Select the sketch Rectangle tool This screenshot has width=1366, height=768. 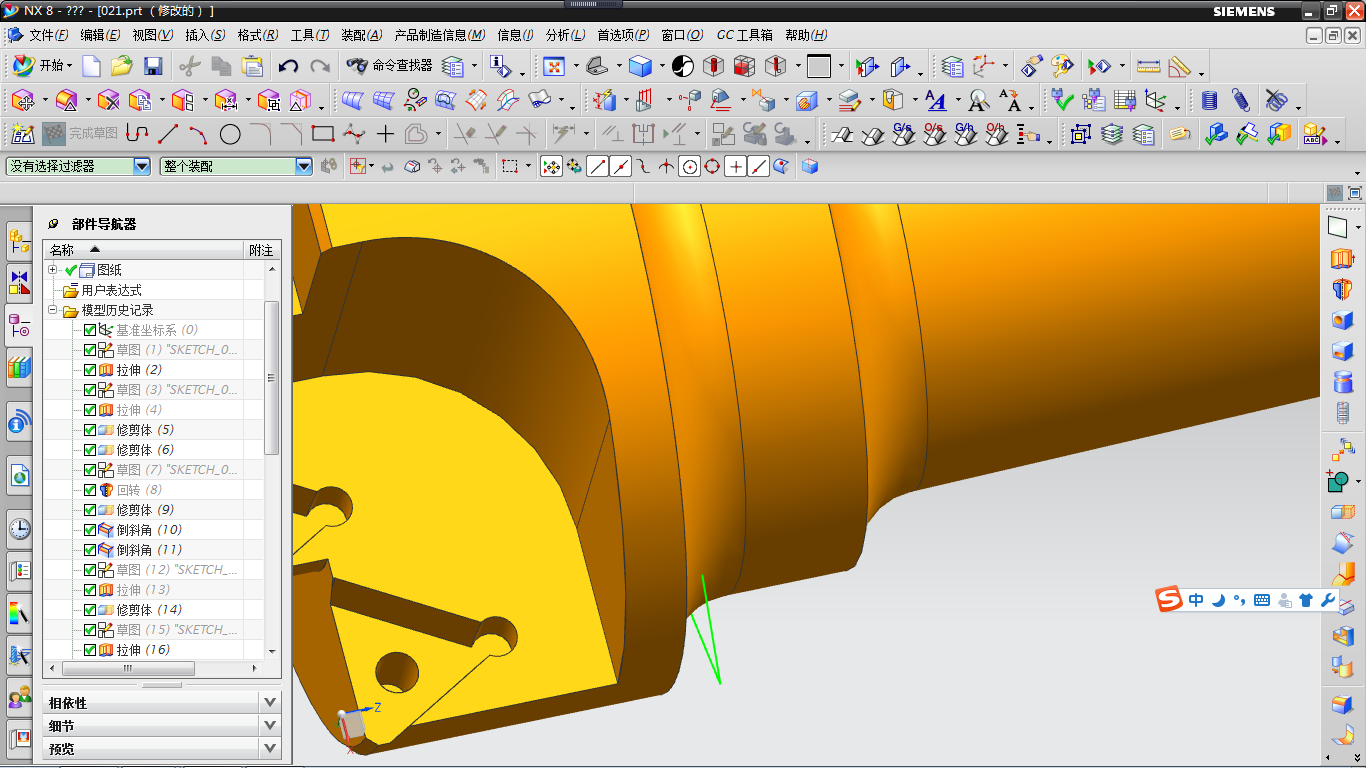click(x=322, y=133)
